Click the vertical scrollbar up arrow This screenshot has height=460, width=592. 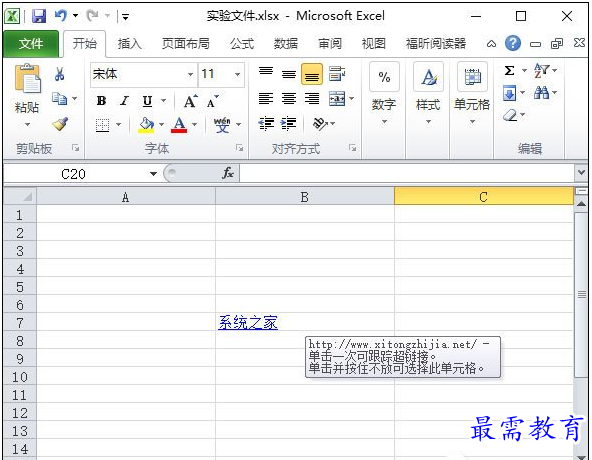tap(581, 204)
